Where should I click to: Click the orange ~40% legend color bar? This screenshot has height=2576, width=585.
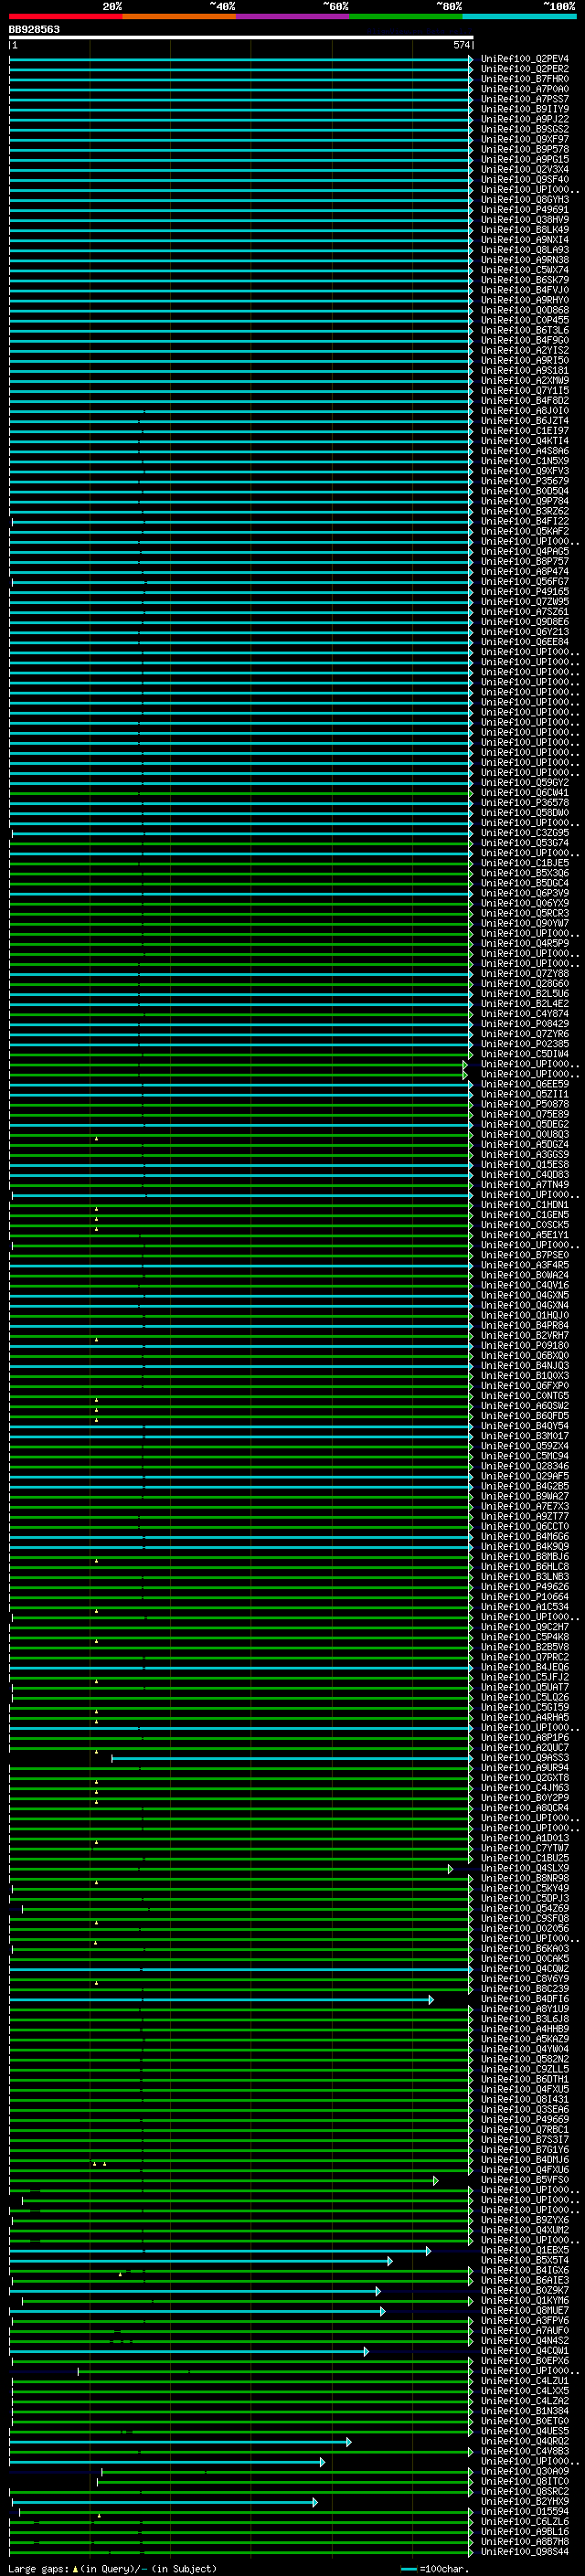(179, 16)
